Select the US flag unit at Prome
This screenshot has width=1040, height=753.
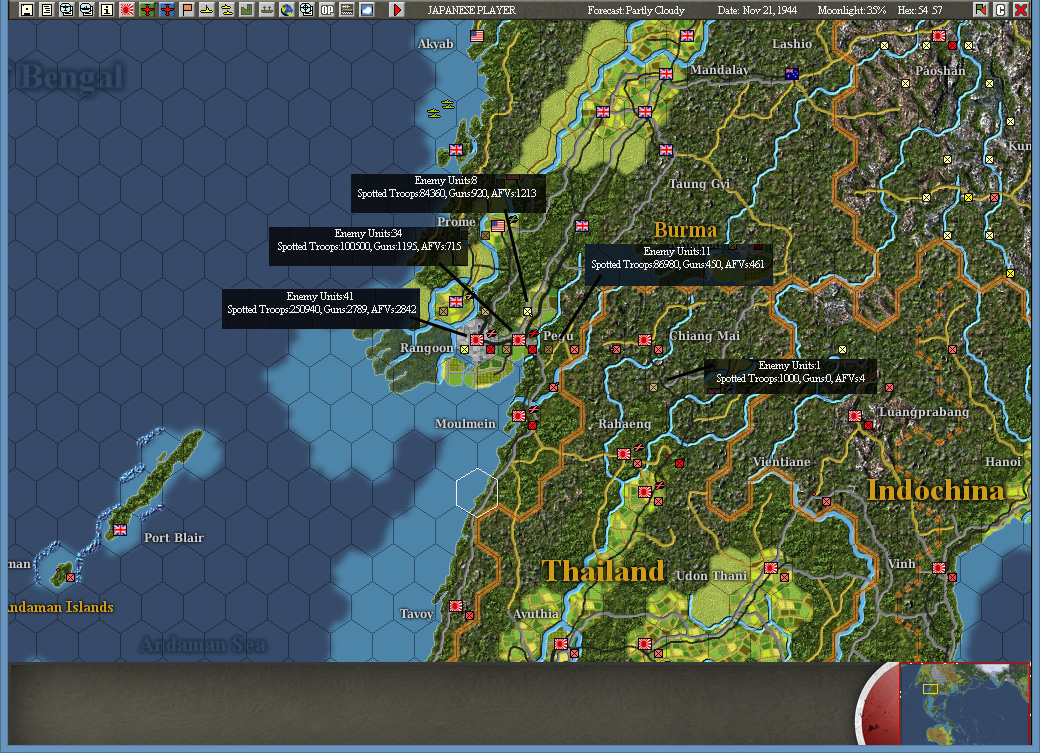(x=498, y=226)
